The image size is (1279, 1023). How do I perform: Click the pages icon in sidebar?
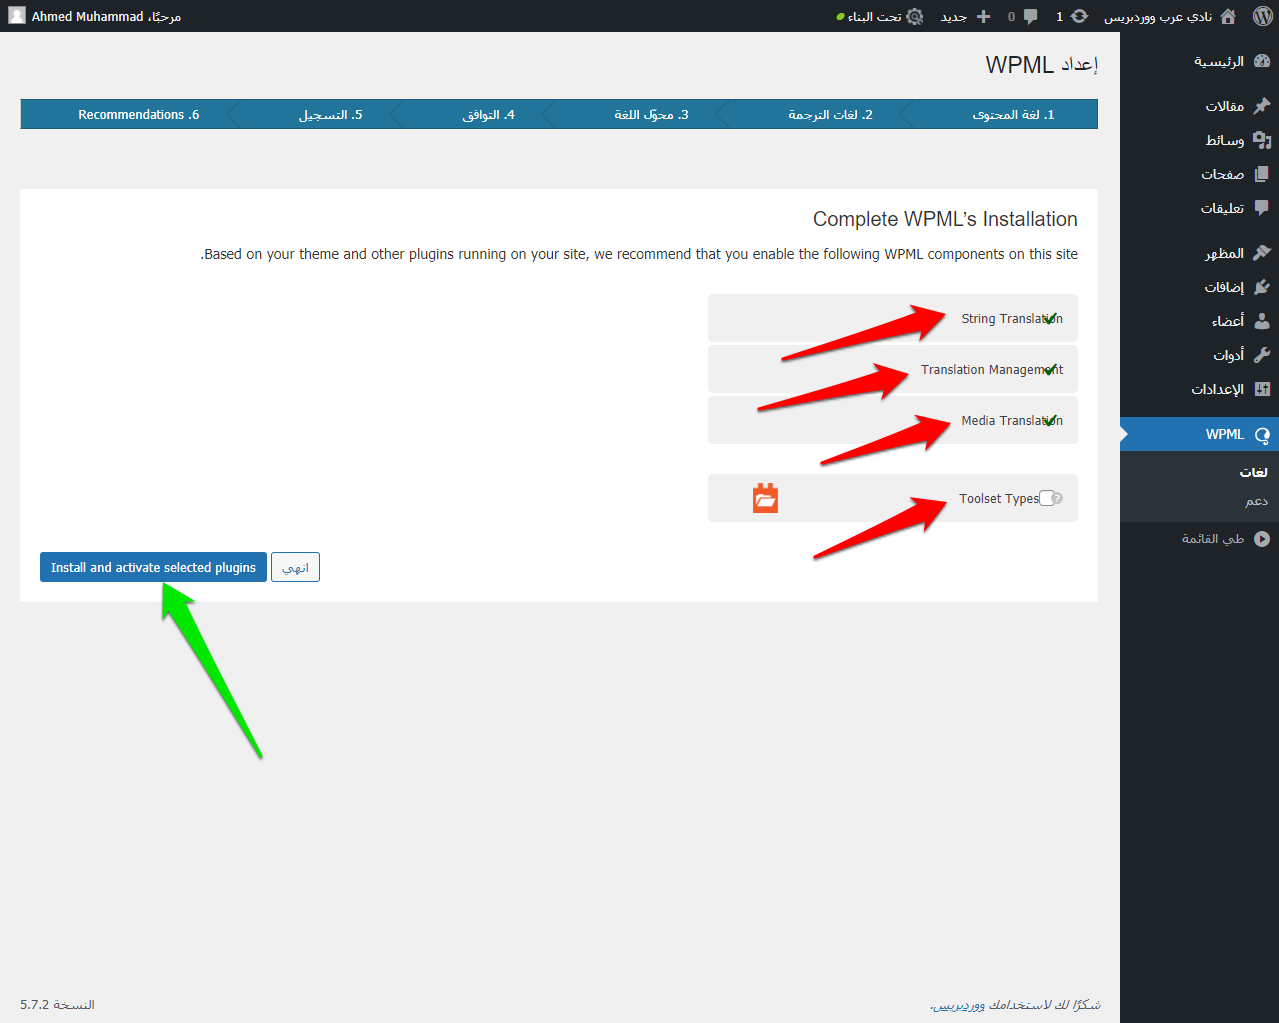(1262, 174)
